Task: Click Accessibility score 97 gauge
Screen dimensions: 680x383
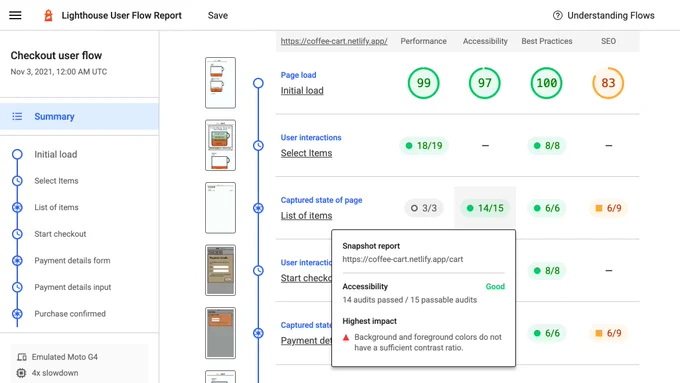Action: (485, 83)
